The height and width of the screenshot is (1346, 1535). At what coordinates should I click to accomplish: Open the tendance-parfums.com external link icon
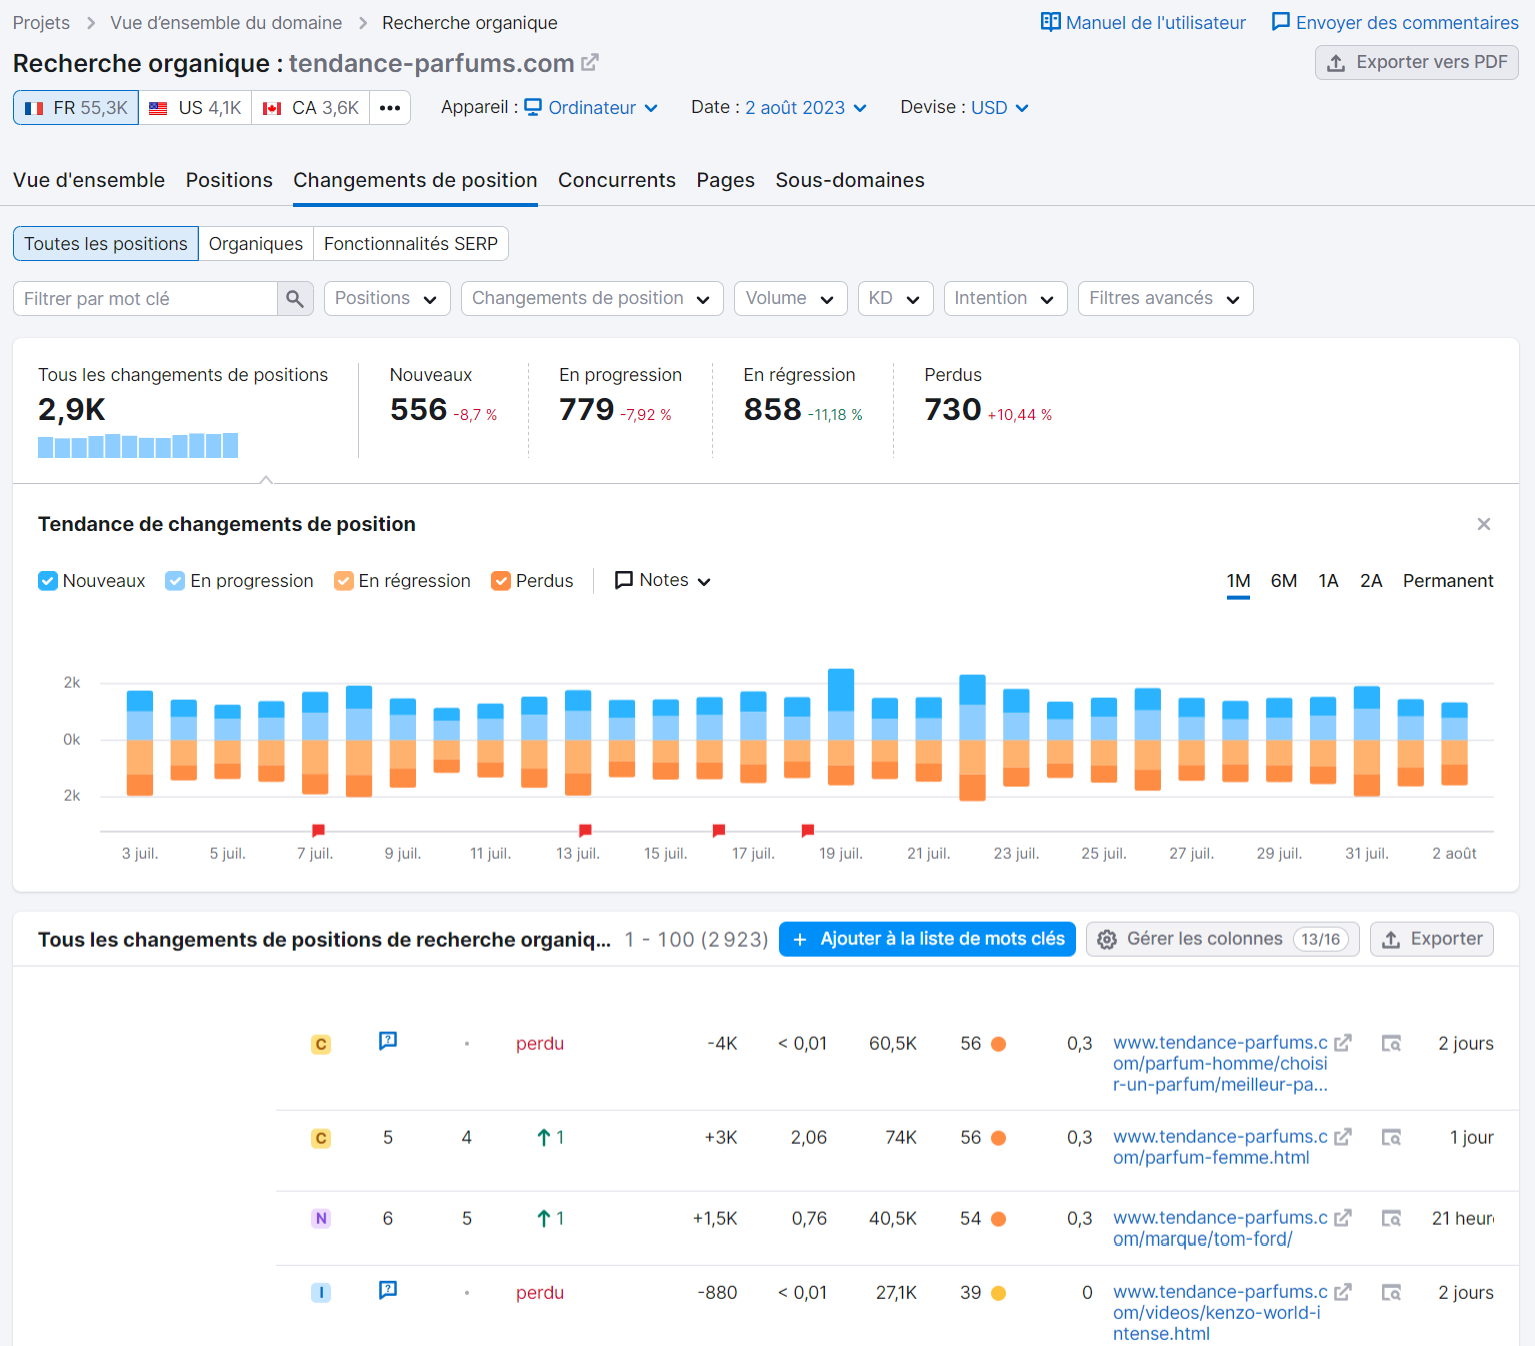[590, 62]
